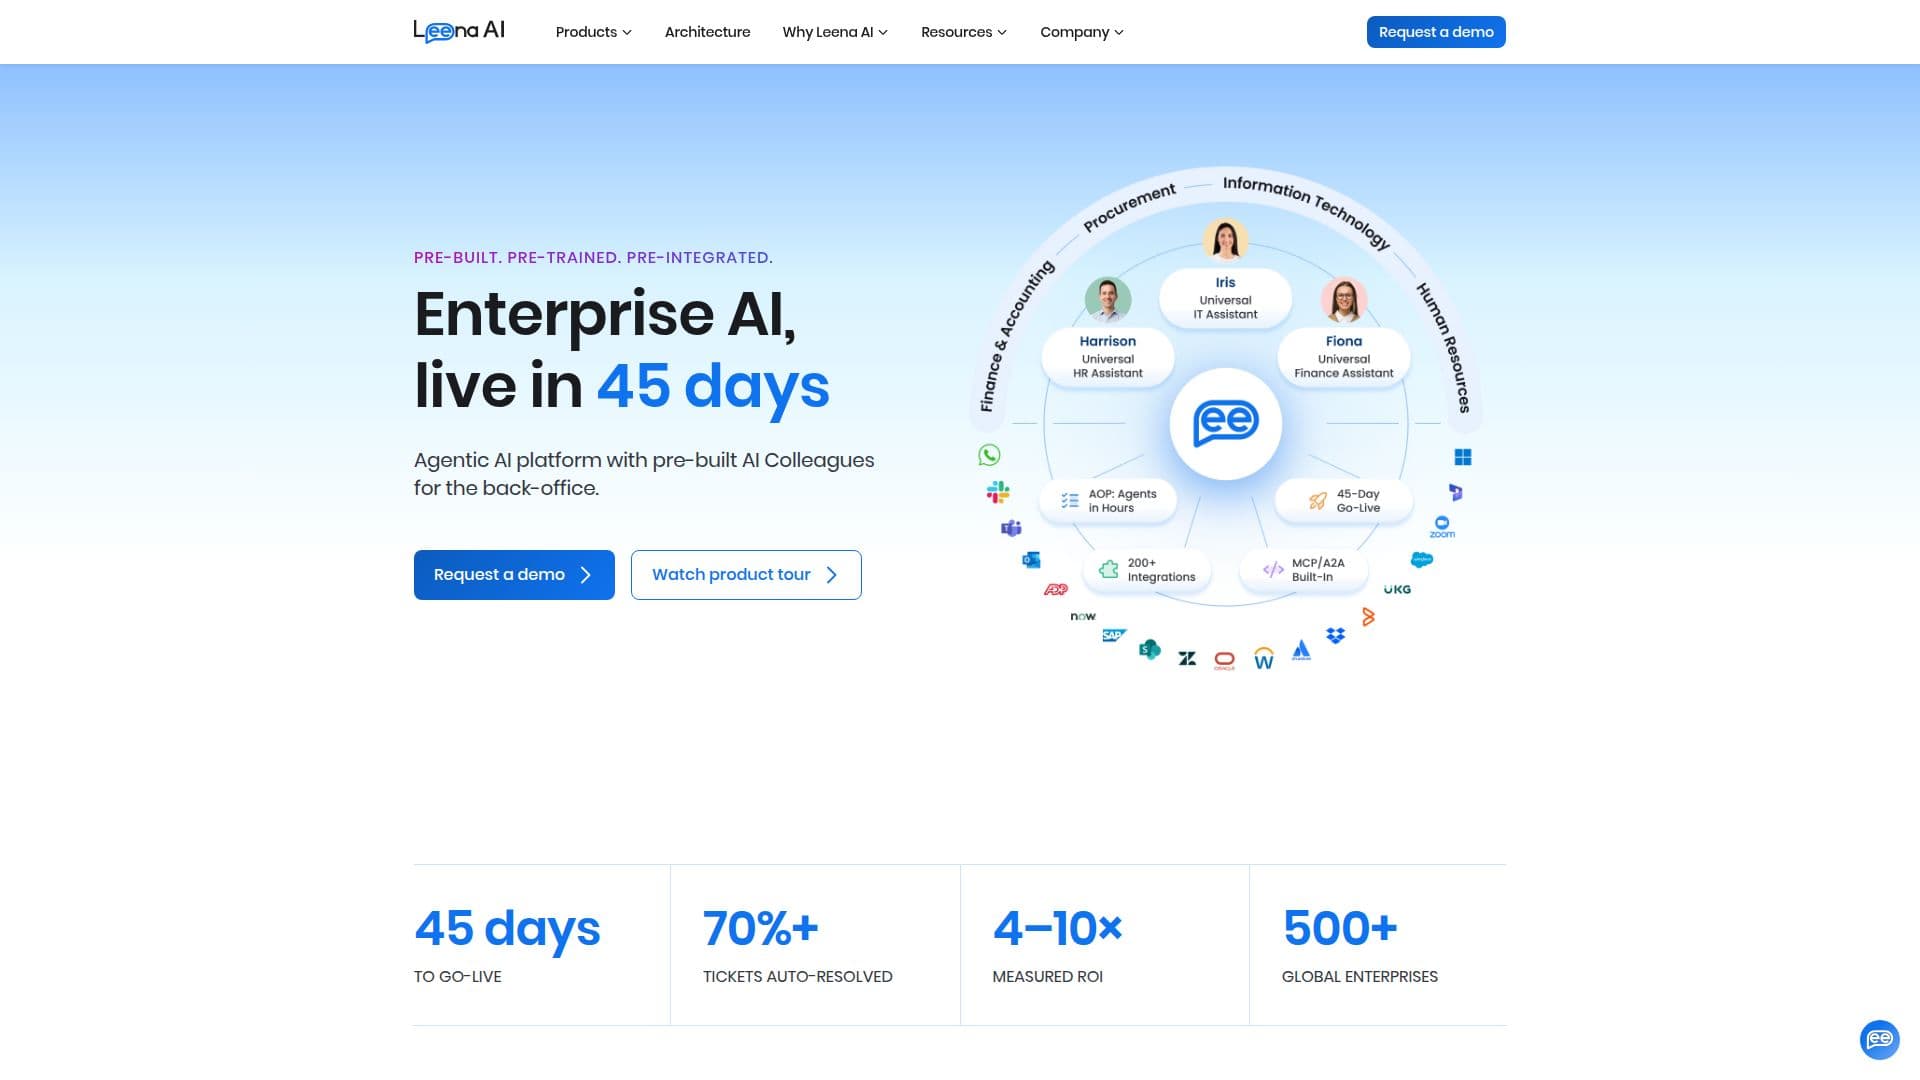1920x1080 pixels.
Task: Click Fiona's avatar photo
Action: pos(1344,299)
